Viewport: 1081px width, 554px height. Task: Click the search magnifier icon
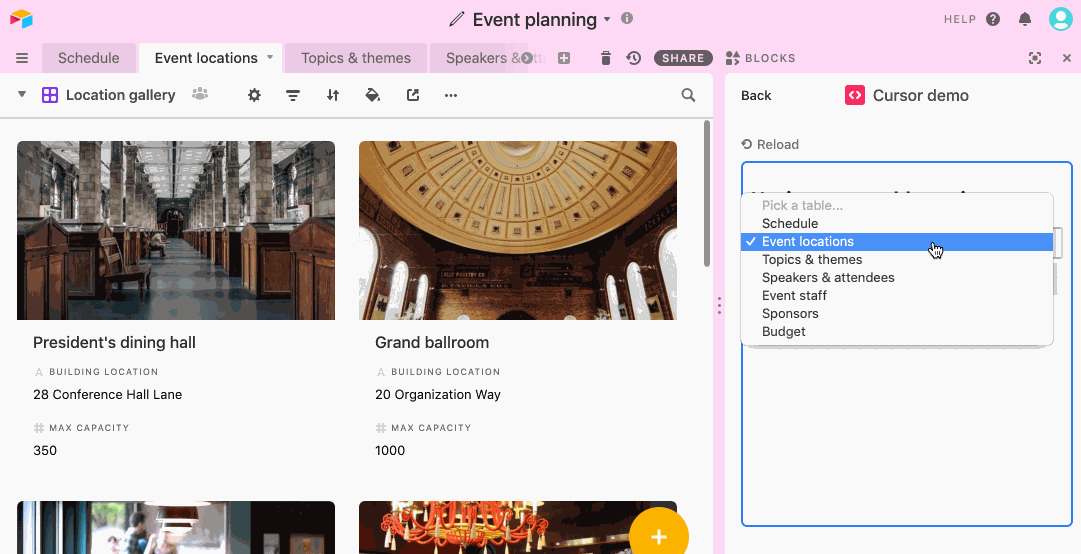tap(688, 95)
